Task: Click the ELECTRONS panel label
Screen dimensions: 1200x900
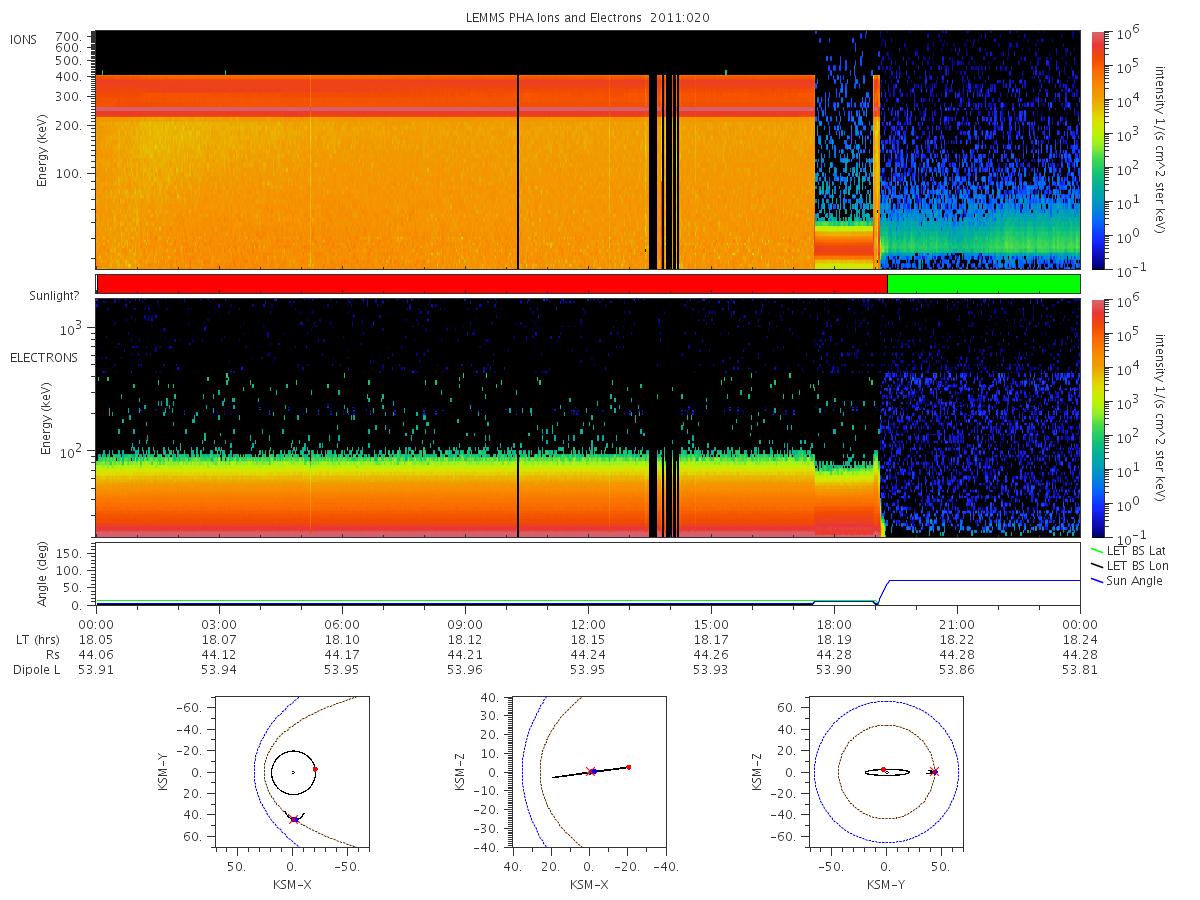Action: [44, 357]
